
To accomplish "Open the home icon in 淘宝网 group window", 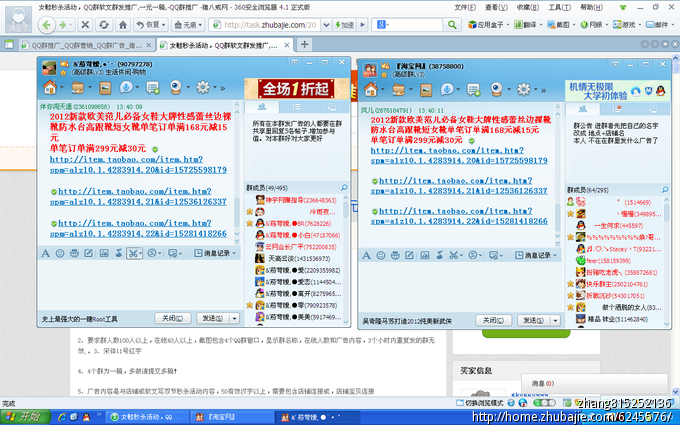I will tap(371, 90).
